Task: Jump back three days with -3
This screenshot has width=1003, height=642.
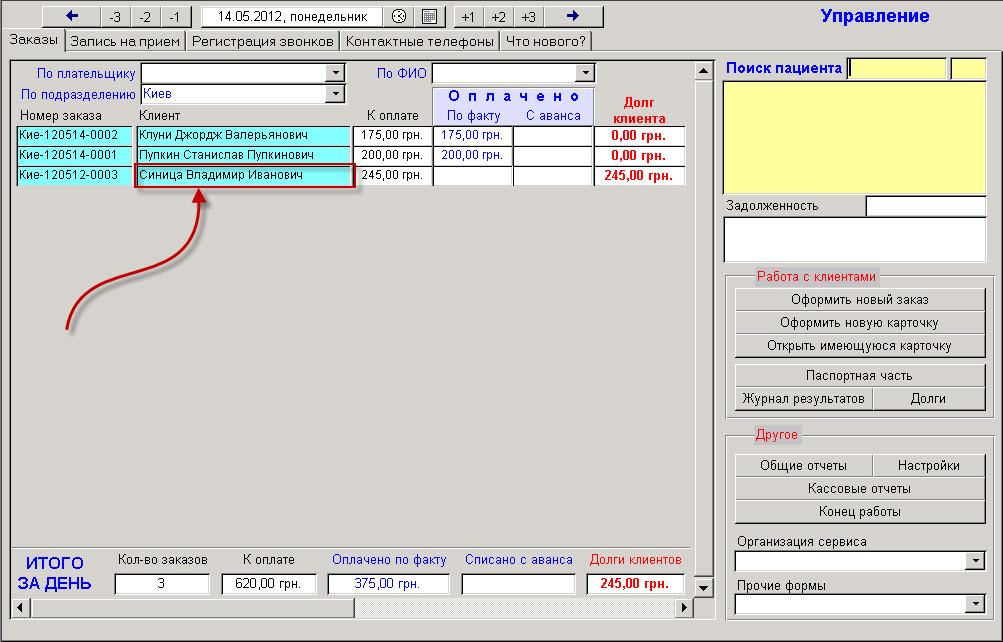Action: pos(115,17)
